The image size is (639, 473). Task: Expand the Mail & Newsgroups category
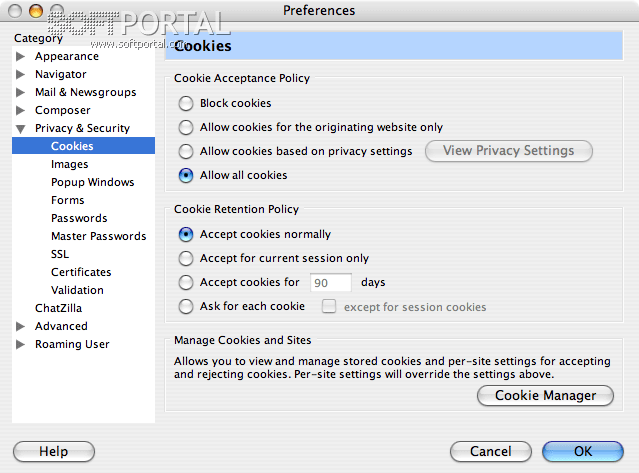point(20,93)
